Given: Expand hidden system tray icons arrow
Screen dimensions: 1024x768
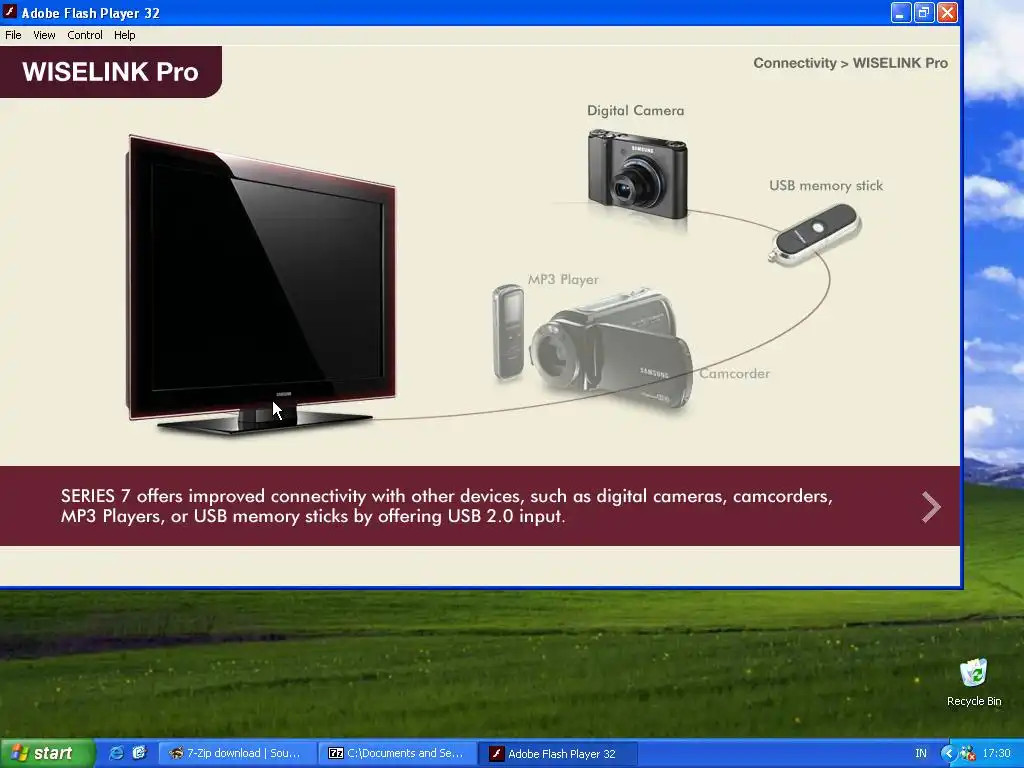Looking at the screenshot, I should click(948, 754).
